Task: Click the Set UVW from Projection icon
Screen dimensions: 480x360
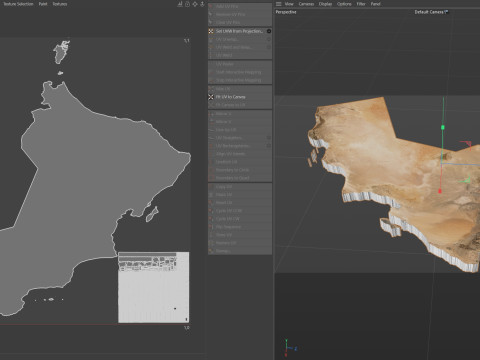Action: [211, 31]
